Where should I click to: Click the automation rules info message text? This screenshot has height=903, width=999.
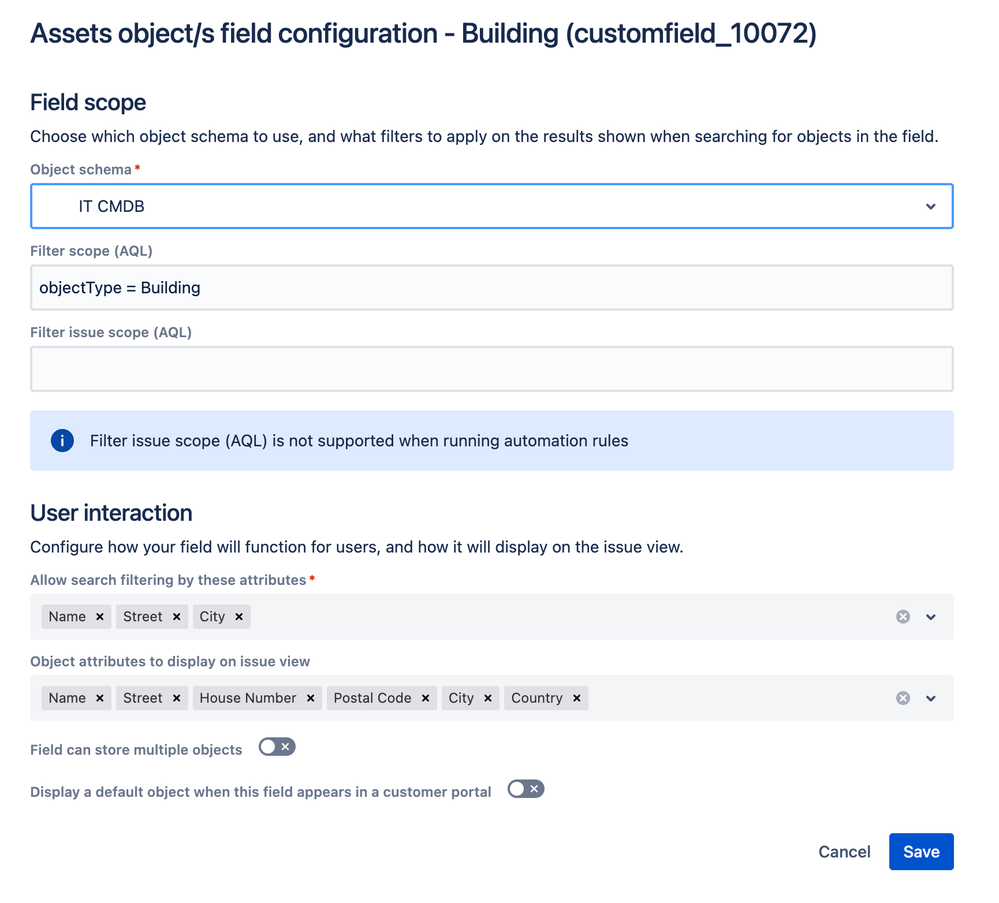tap(359, 441)
